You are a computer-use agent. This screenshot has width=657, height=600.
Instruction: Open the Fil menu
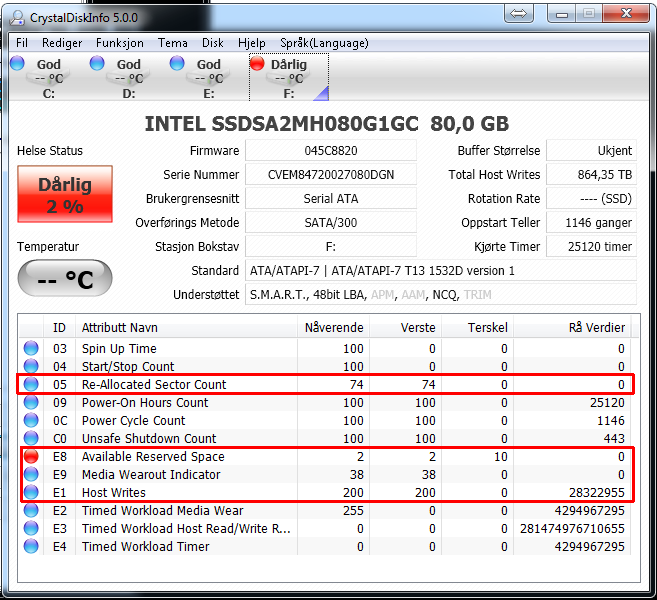click(x=22, y=43)
